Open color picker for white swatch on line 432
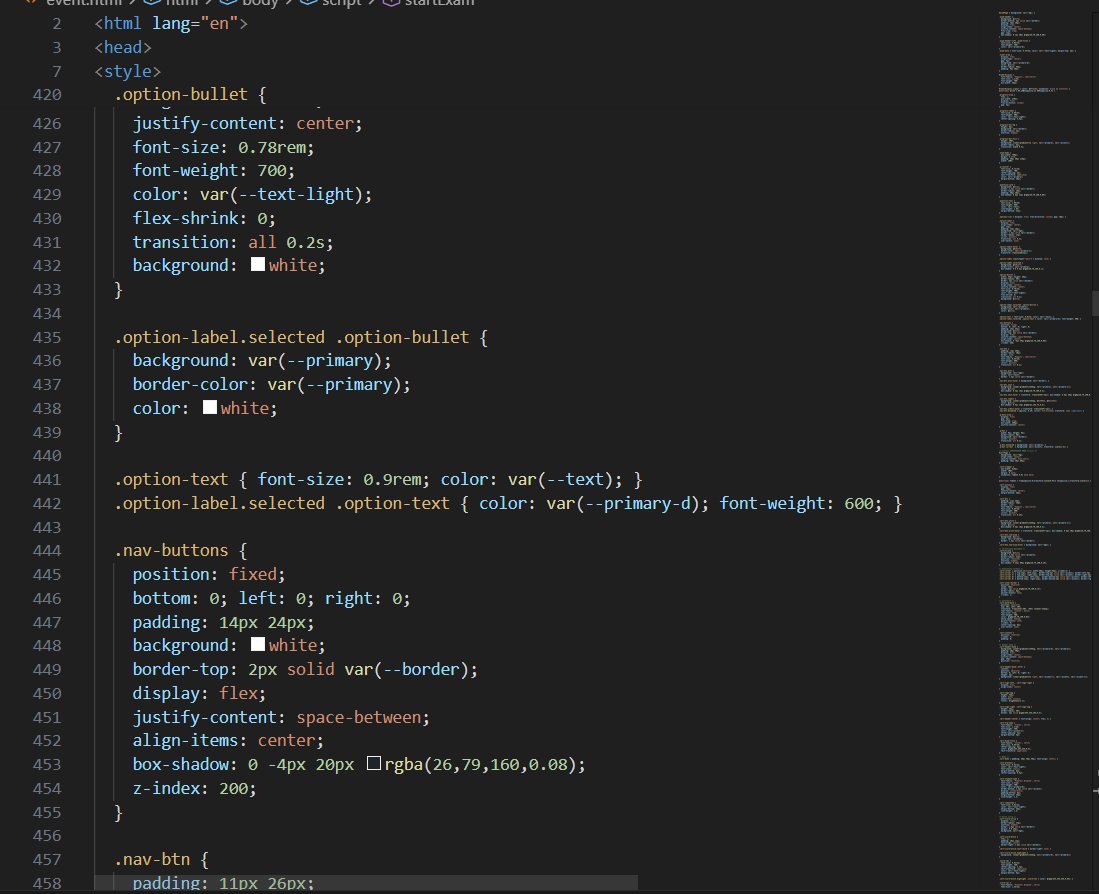This screenshot has width=1099, height=894. point(258,265)
